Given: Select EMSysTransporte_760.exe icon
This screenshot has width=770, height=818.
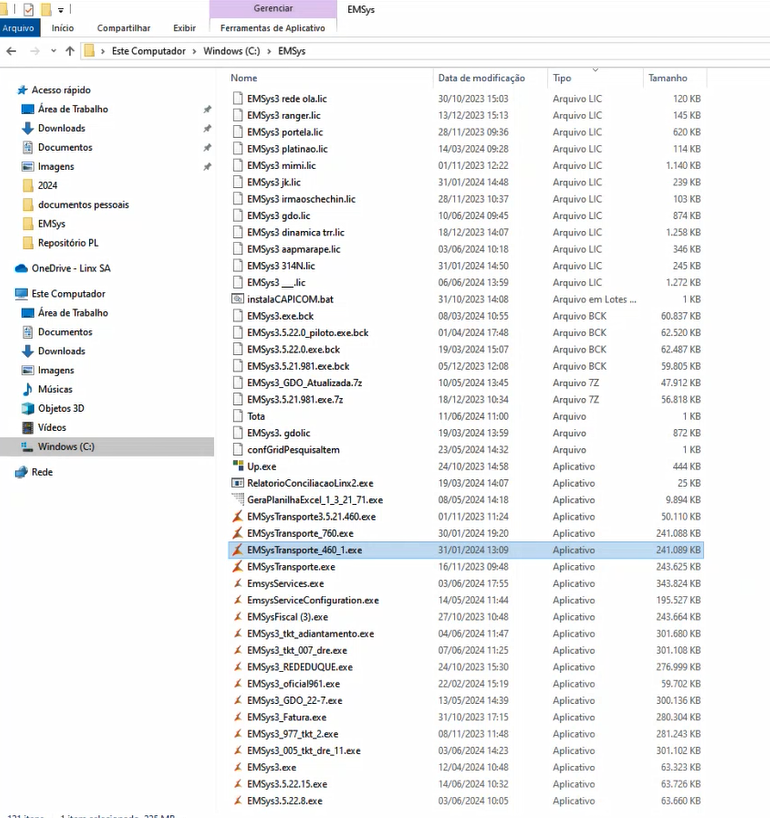Looking at the screenshot, I should pyautogui.click(x=238, y=533).
